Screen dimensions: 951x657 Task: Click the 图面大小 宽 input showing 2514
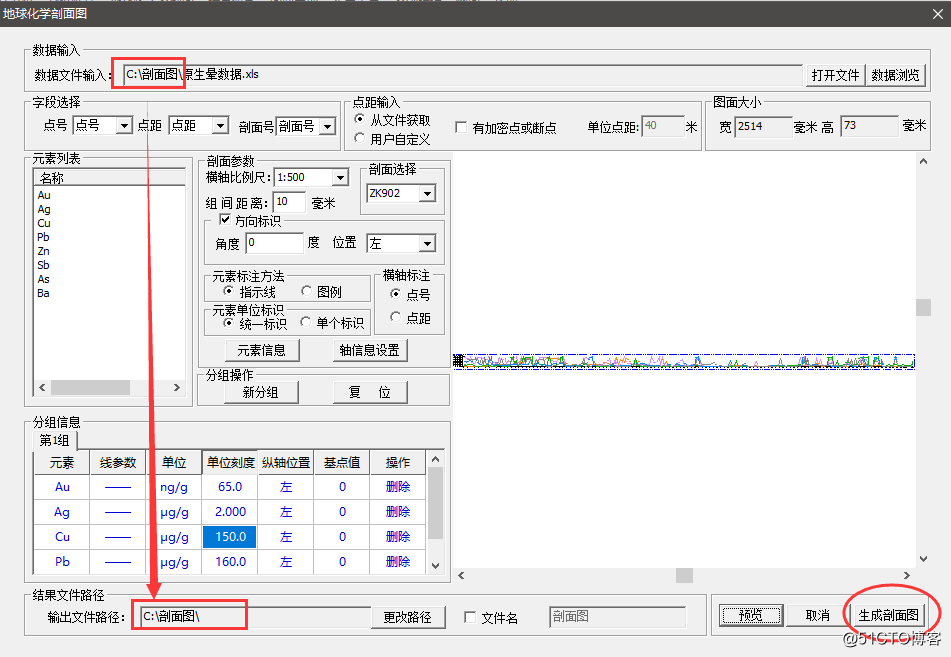click(763, 126)
